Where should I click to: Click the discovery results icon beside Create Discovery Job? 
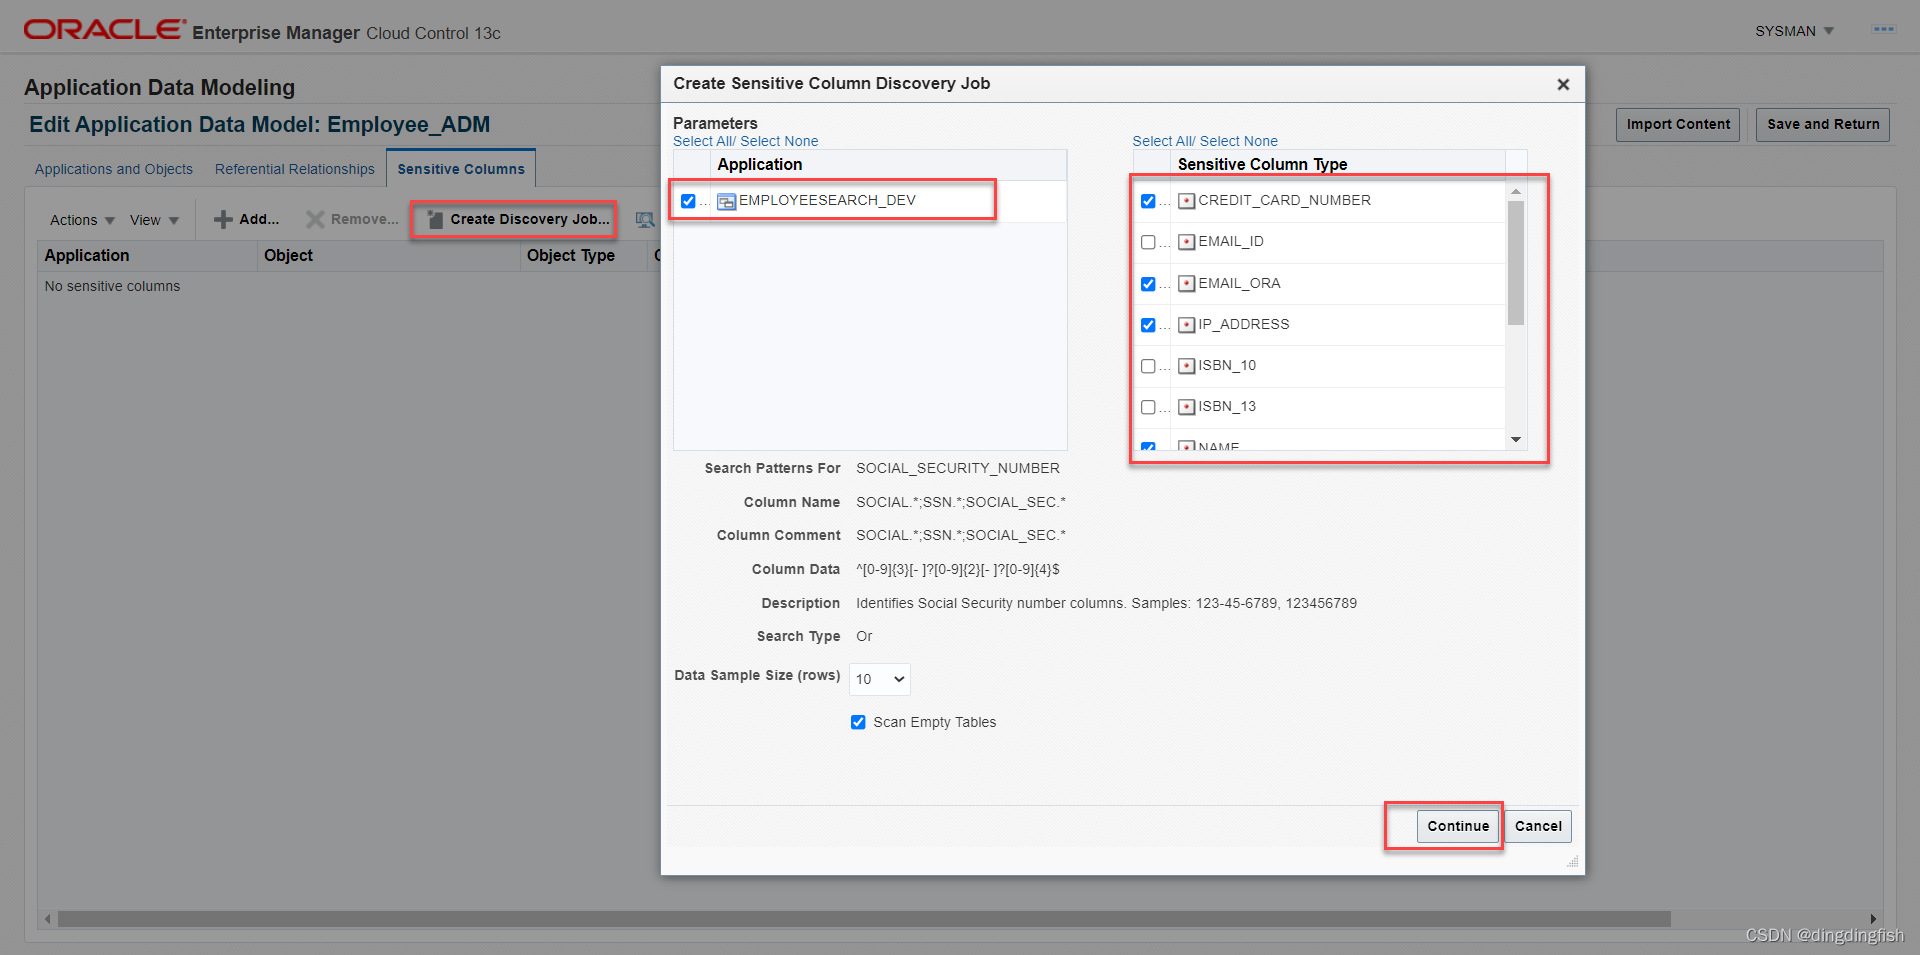pos(645,219)
